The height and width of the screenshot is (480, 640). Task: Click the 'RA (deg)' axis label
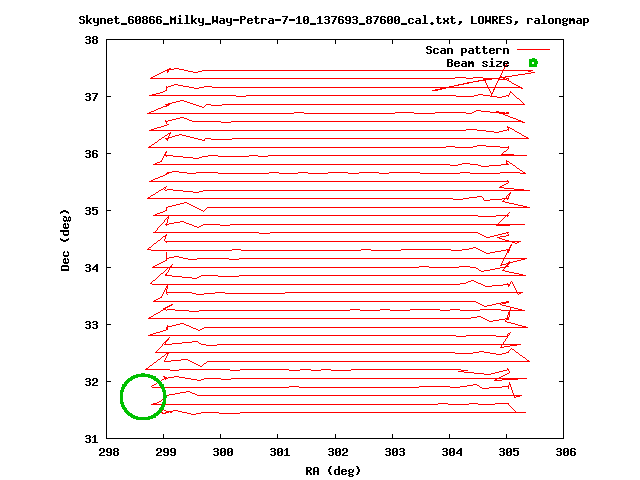click(x=333, y=471)
